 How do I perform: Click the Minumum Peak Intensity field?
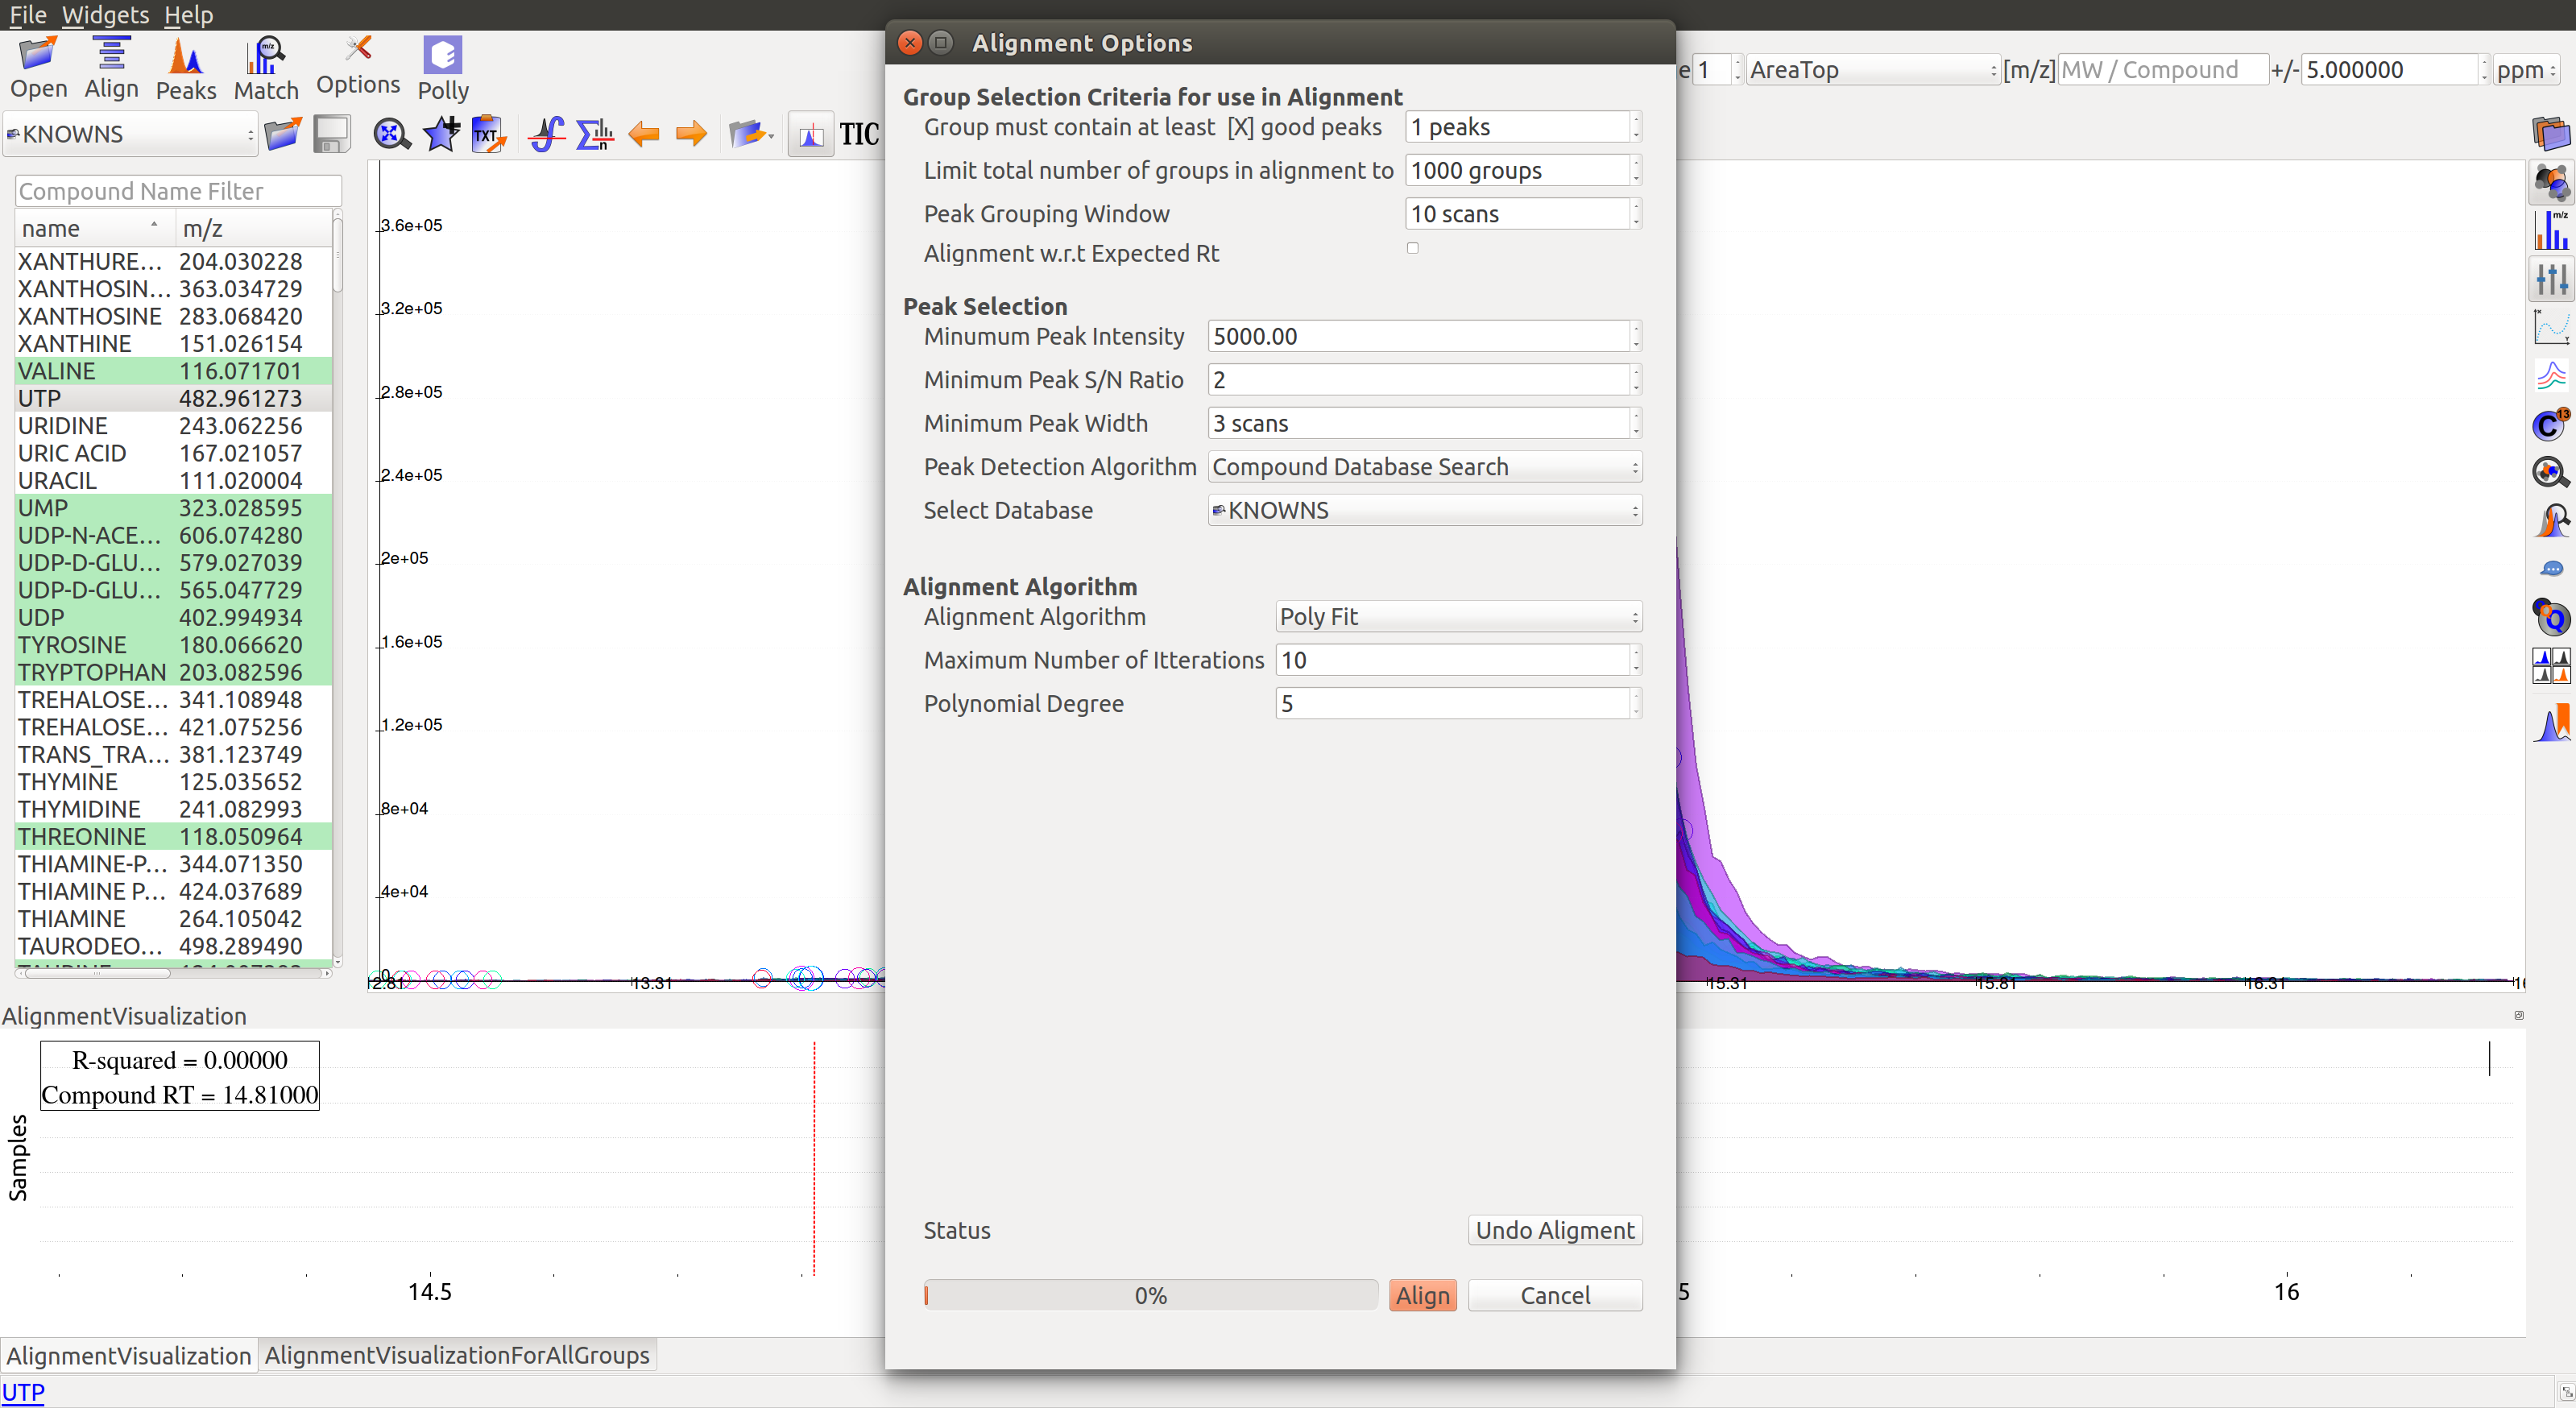click(x=1425, y=337)
